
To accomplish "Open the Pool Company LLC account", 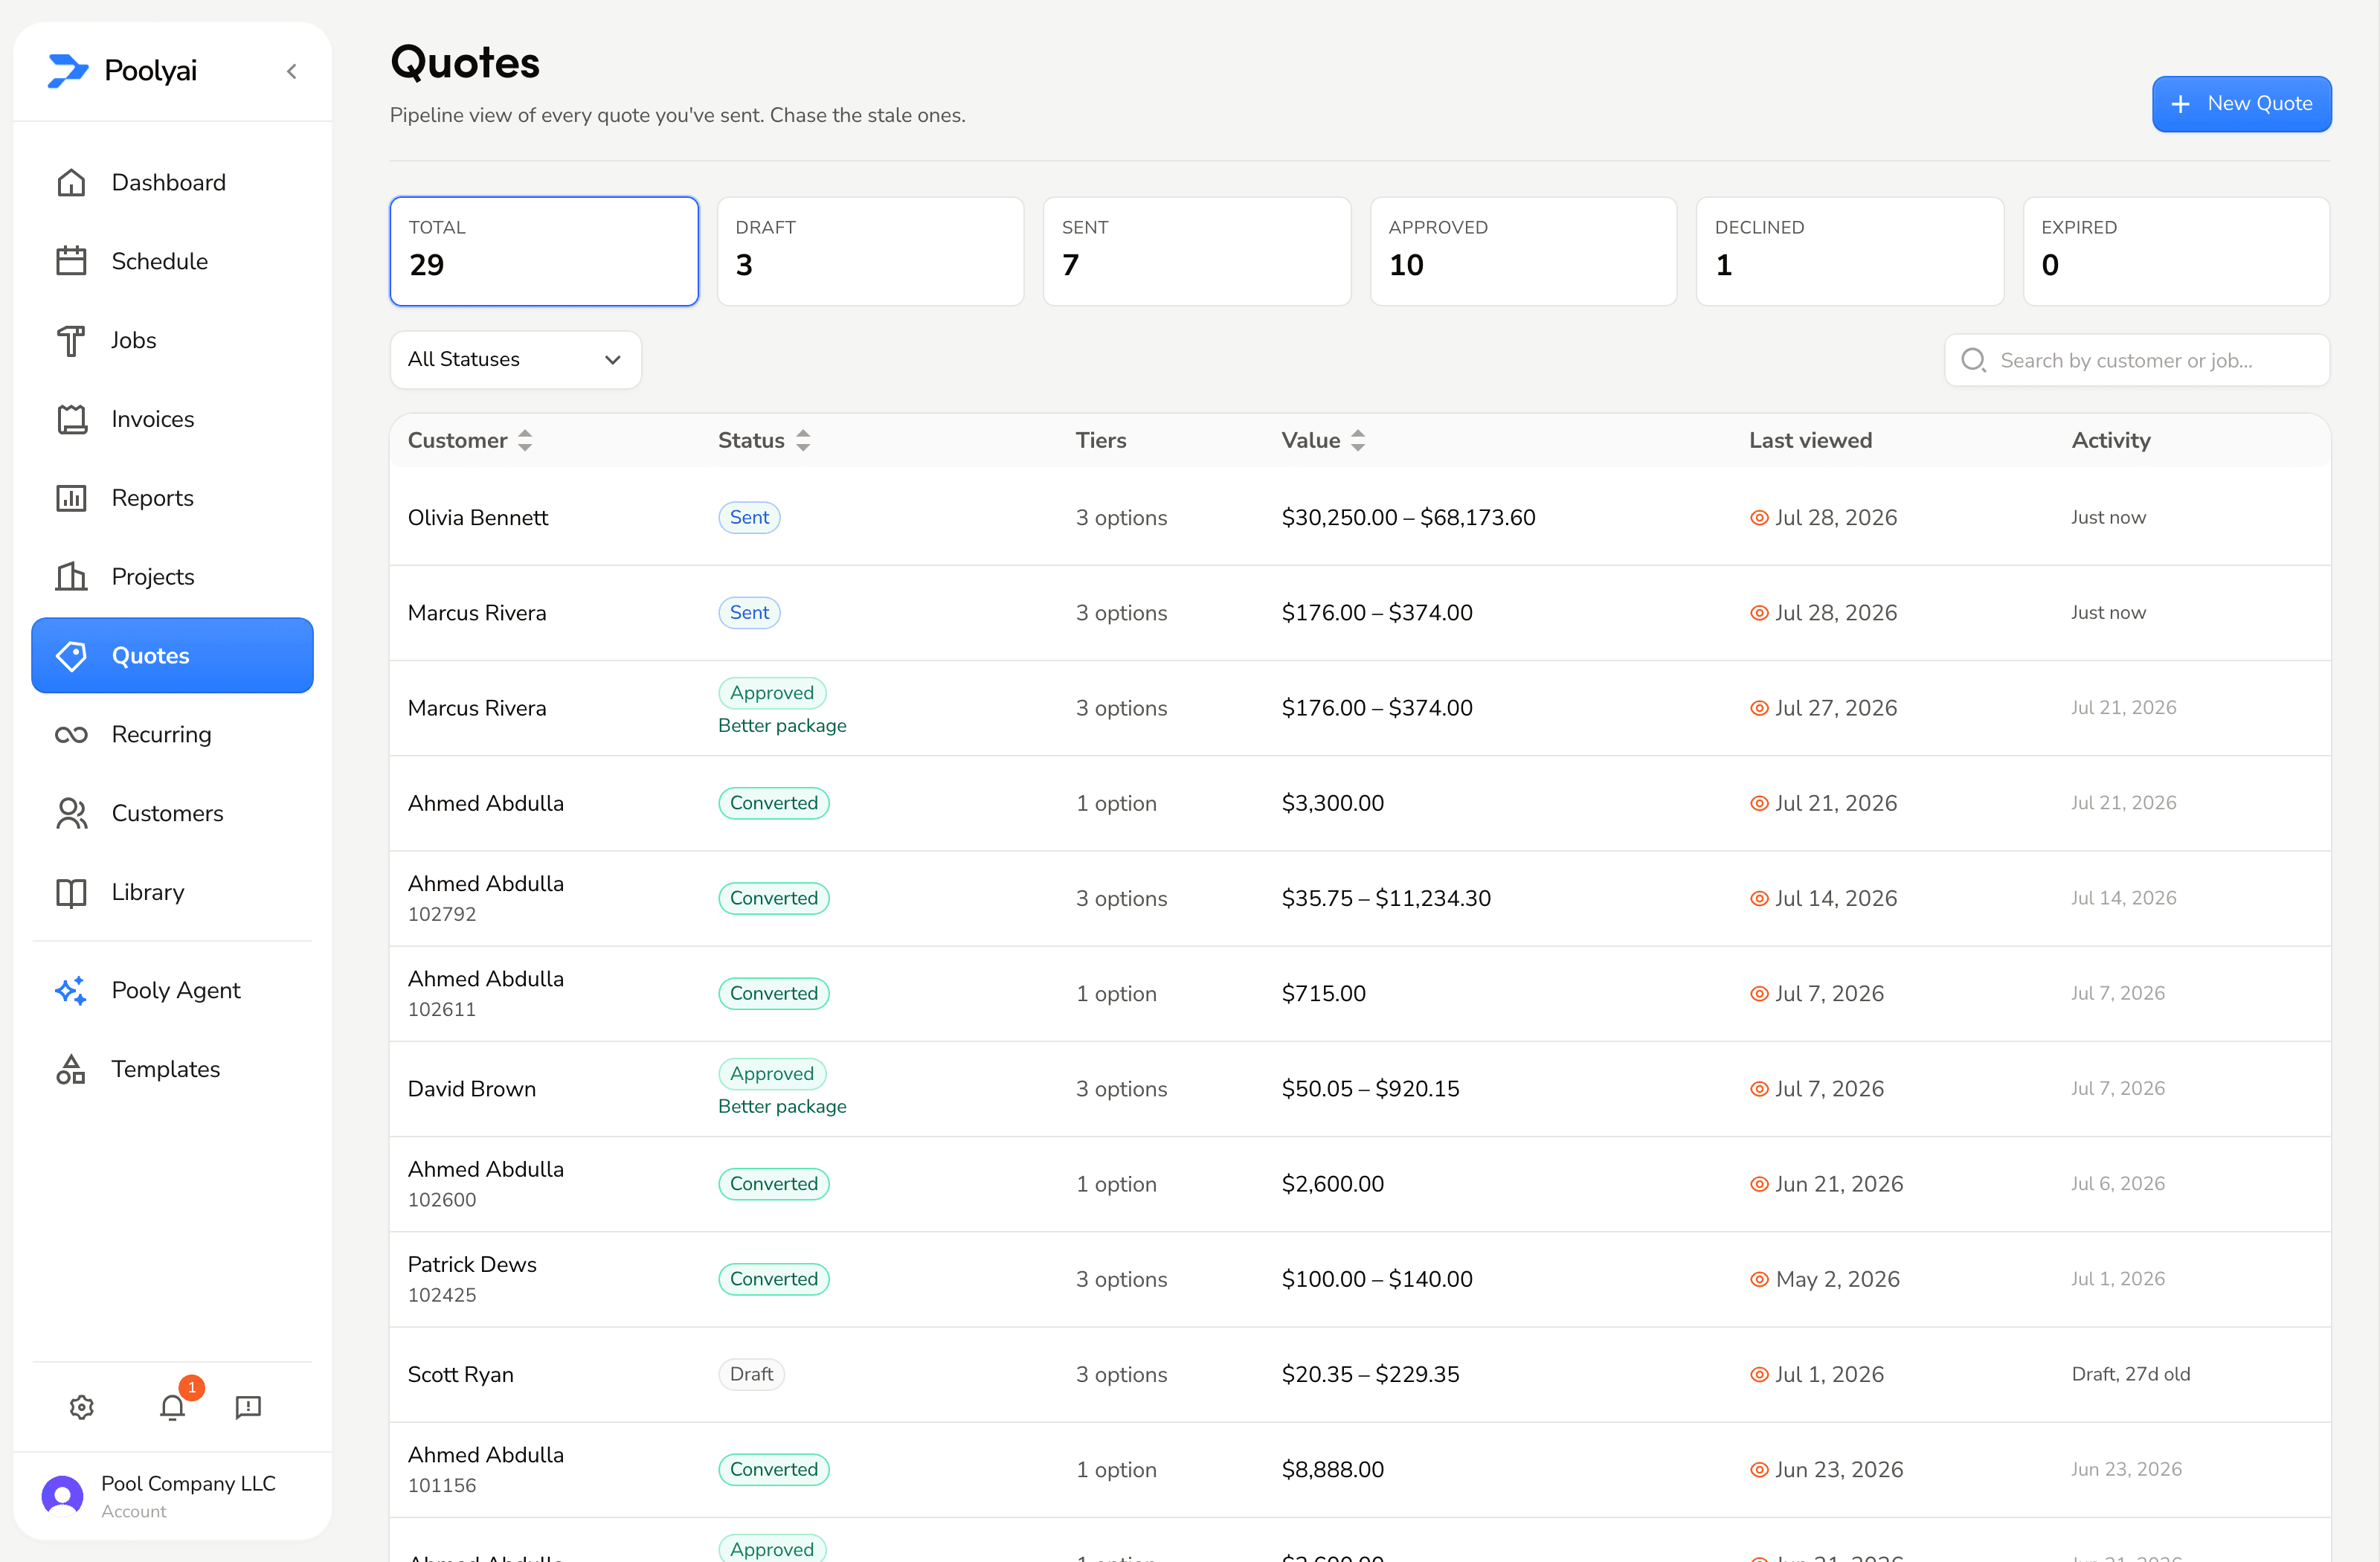I will [x=172, y=1496].
